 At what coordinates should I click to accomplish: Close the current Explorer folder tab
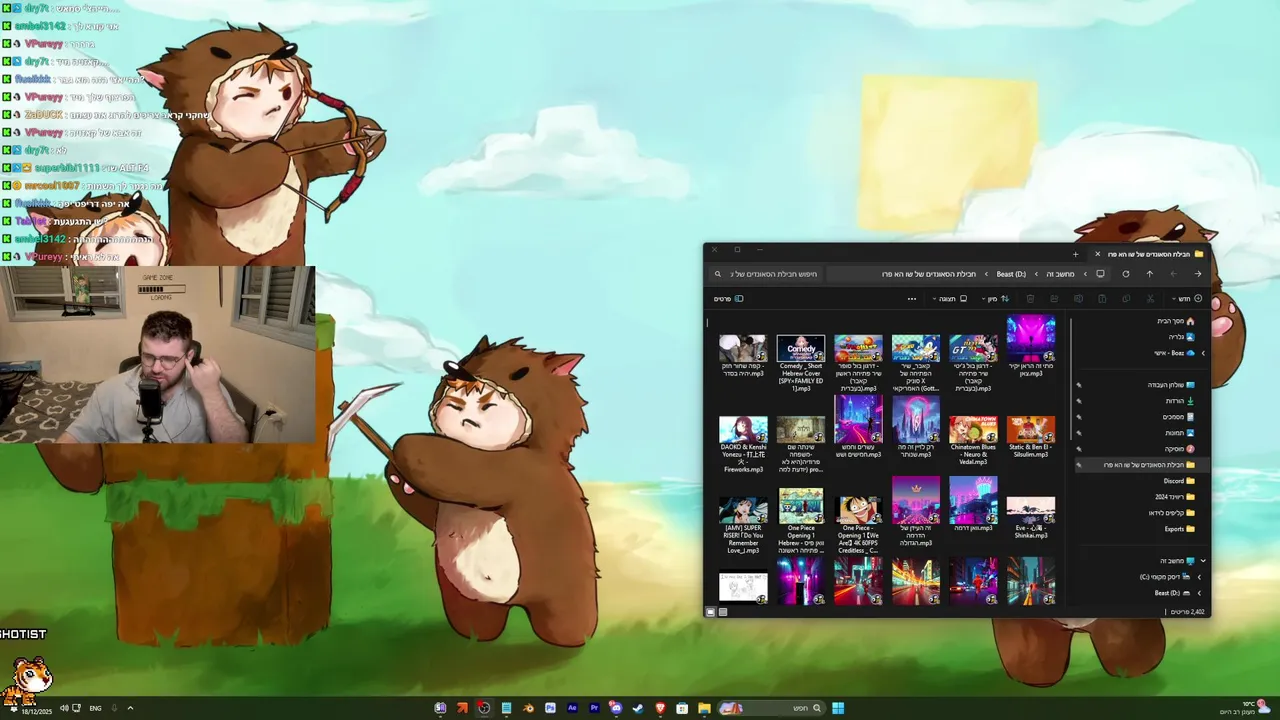click(x=1098, y=254)
